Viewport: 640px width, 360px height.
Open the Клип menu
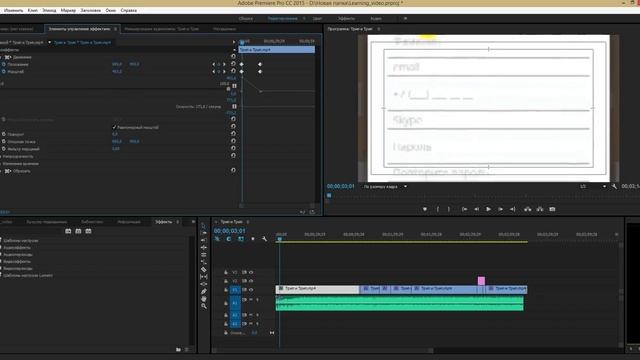(x=33, y=10)
